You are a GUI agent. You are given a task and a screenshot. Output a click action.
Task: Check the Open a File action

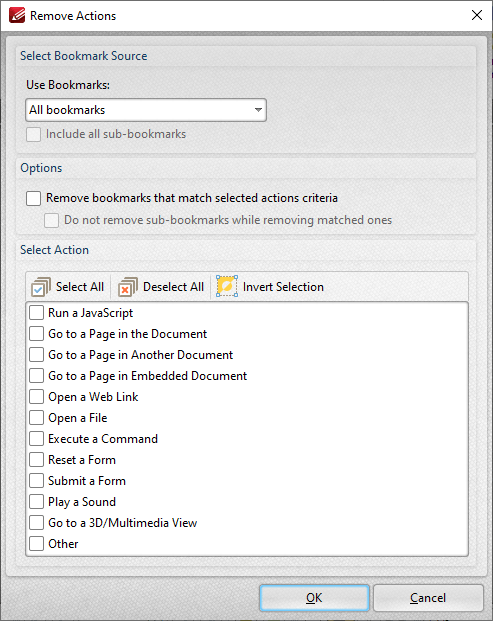(x=36, y=418)
